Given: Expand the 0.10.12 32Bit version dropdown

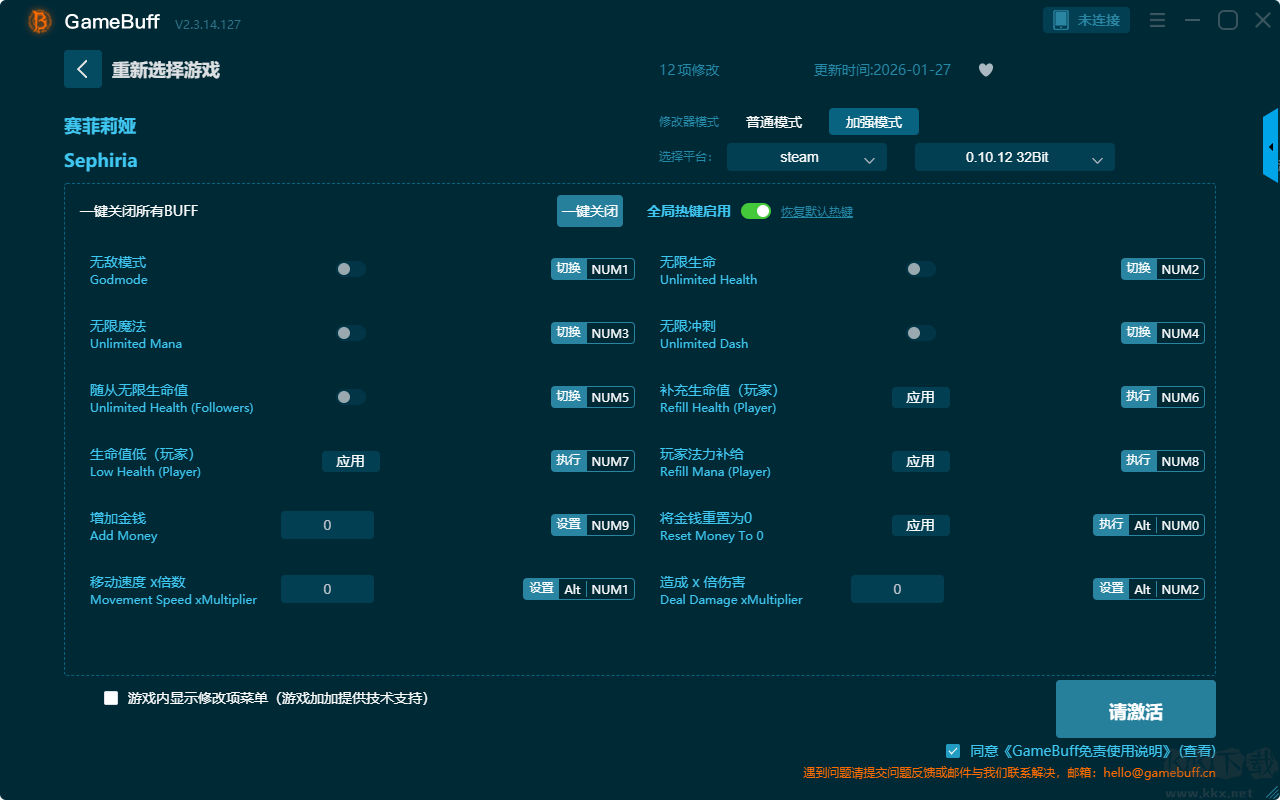Looking at the screenshot, I should point(1014,157).
